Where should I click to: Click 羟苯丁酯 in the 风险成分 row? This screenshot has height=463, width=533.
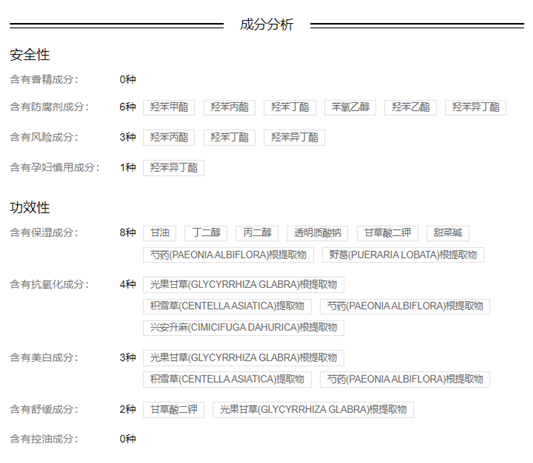coord(229,138)
